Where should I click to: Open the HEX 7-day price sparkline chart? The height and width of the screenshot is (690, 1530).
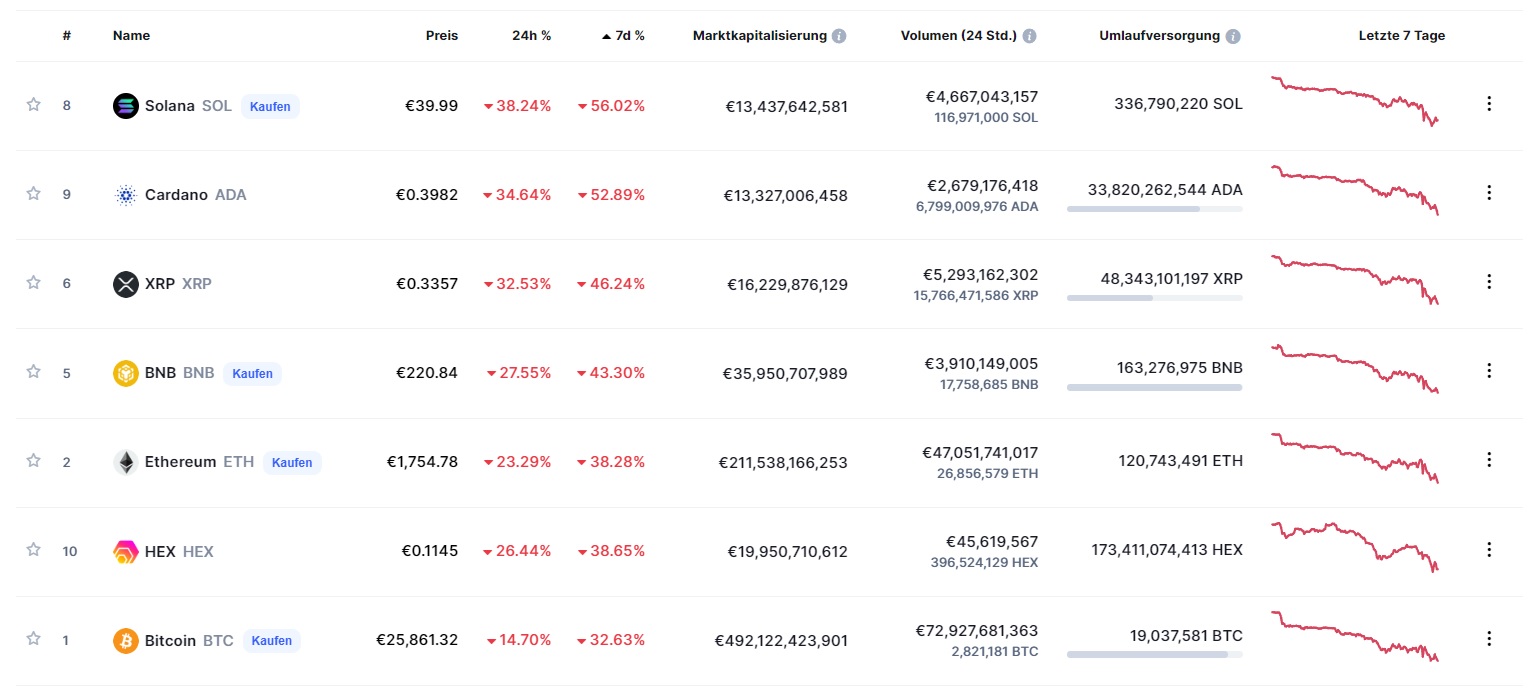point(1354,548)
